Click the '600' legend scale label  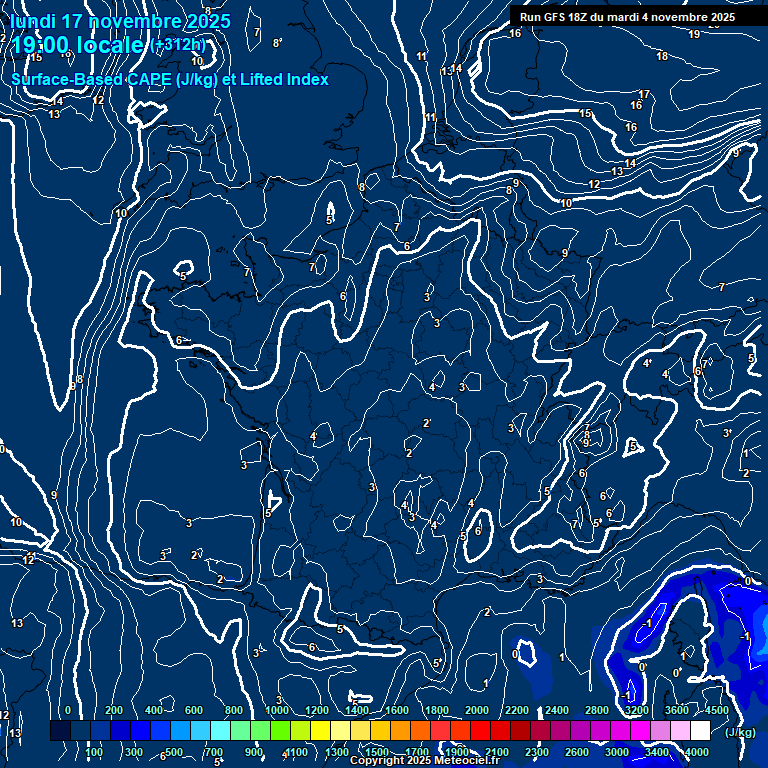[x=193, y=710]
